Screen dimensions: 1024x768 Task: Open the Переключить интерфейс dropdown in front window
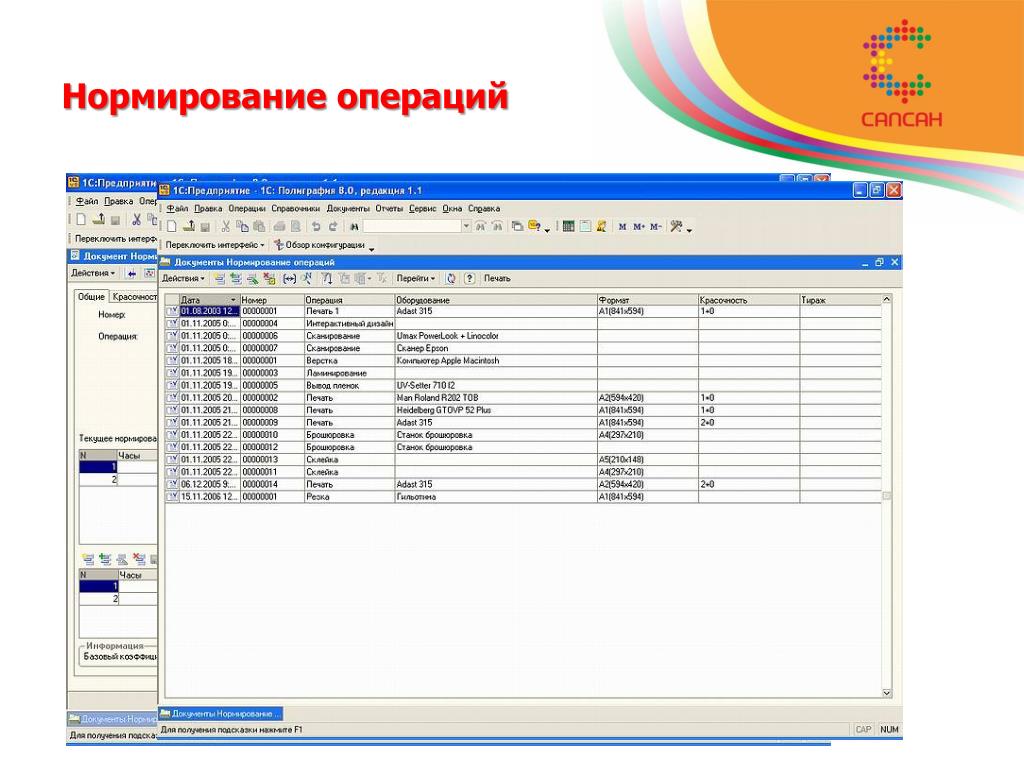pyautogui.click(x=214, y=245)
